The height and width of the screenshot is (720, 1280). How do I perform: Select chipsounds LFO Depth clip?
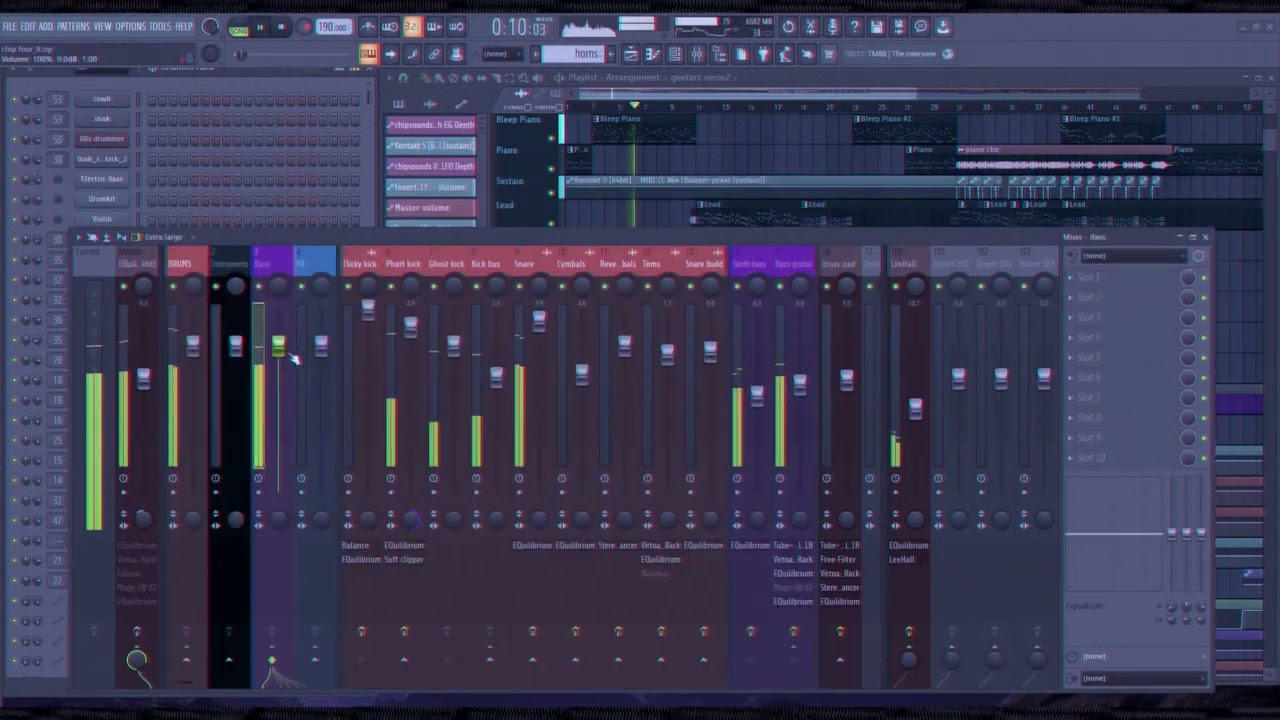pyautogui.click(x=432, y=166)
